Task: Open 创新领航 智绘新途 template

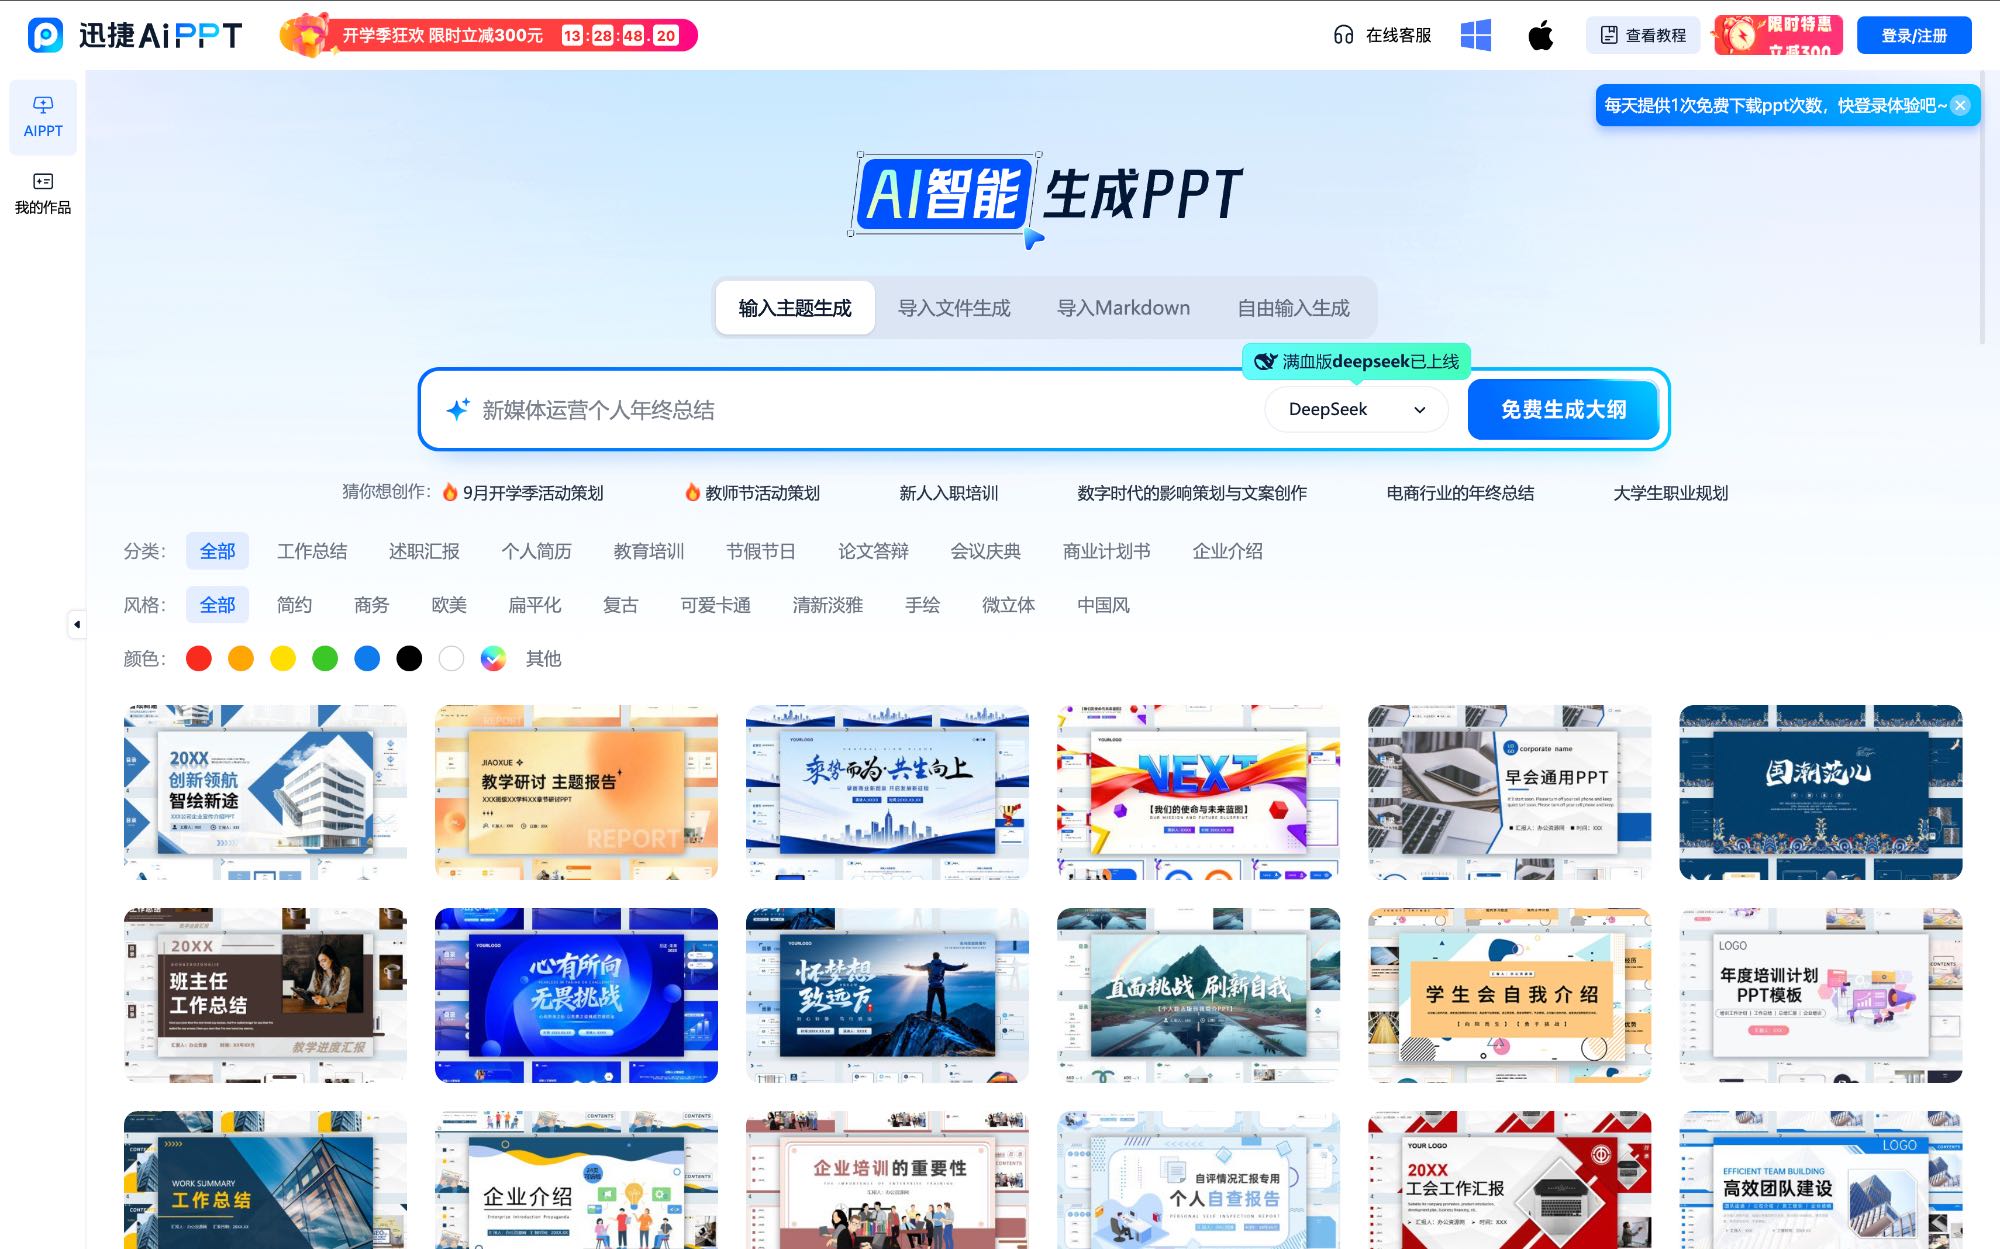Action: 265,792
